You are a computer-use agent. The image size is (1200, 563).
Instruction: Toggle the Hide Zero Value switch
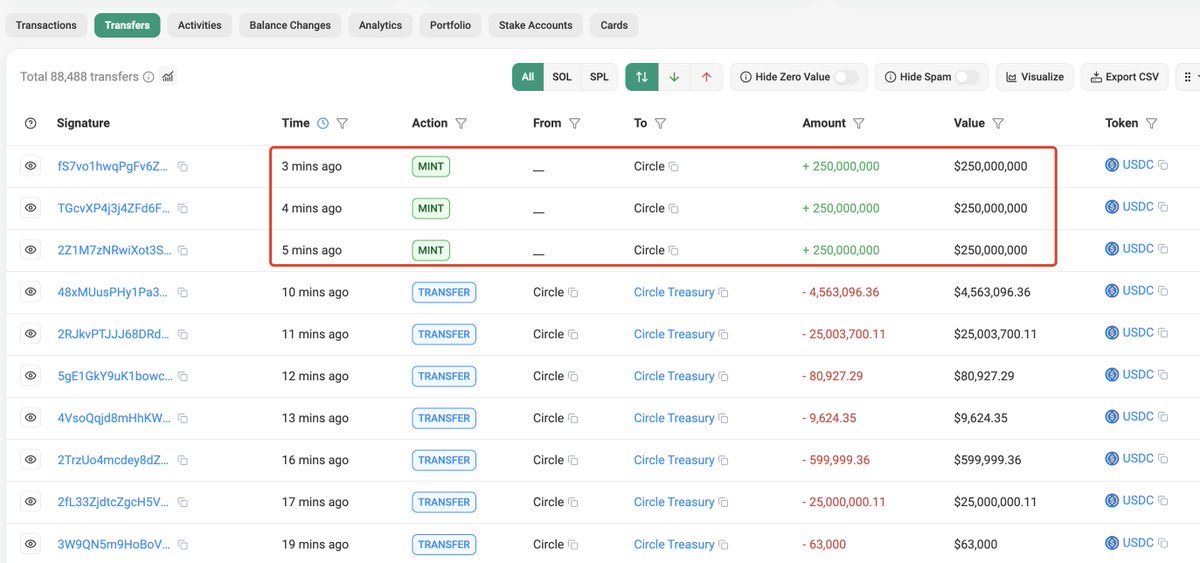pos(845,77)
